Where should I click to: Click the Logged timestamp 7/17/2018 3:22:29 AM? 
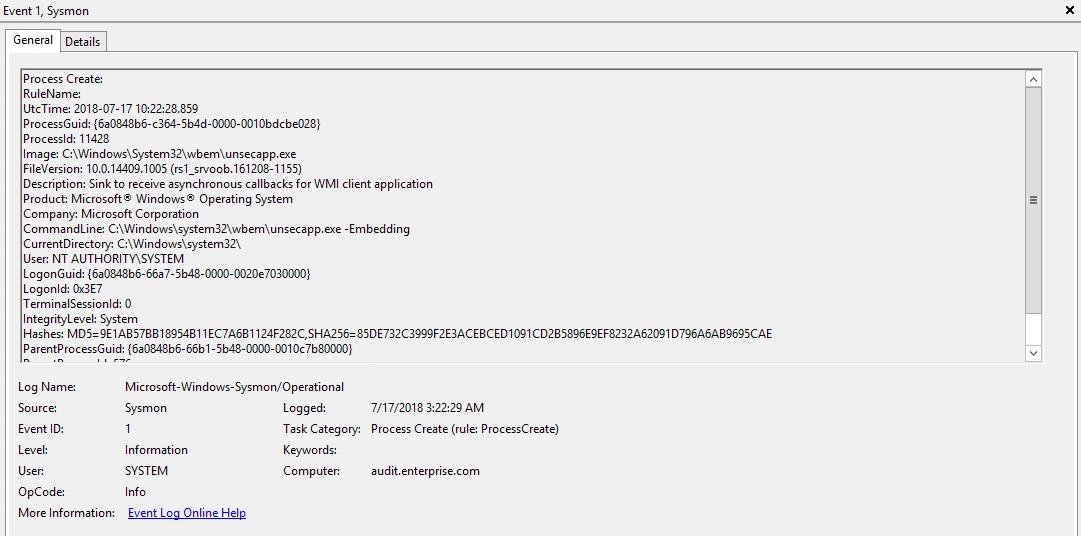(x=427, y=408)
